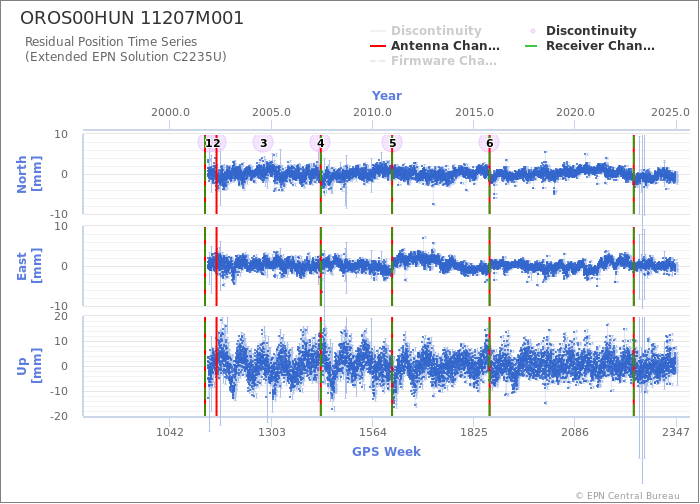Click the 2005.0 year tick label

(x=271, y=112)
